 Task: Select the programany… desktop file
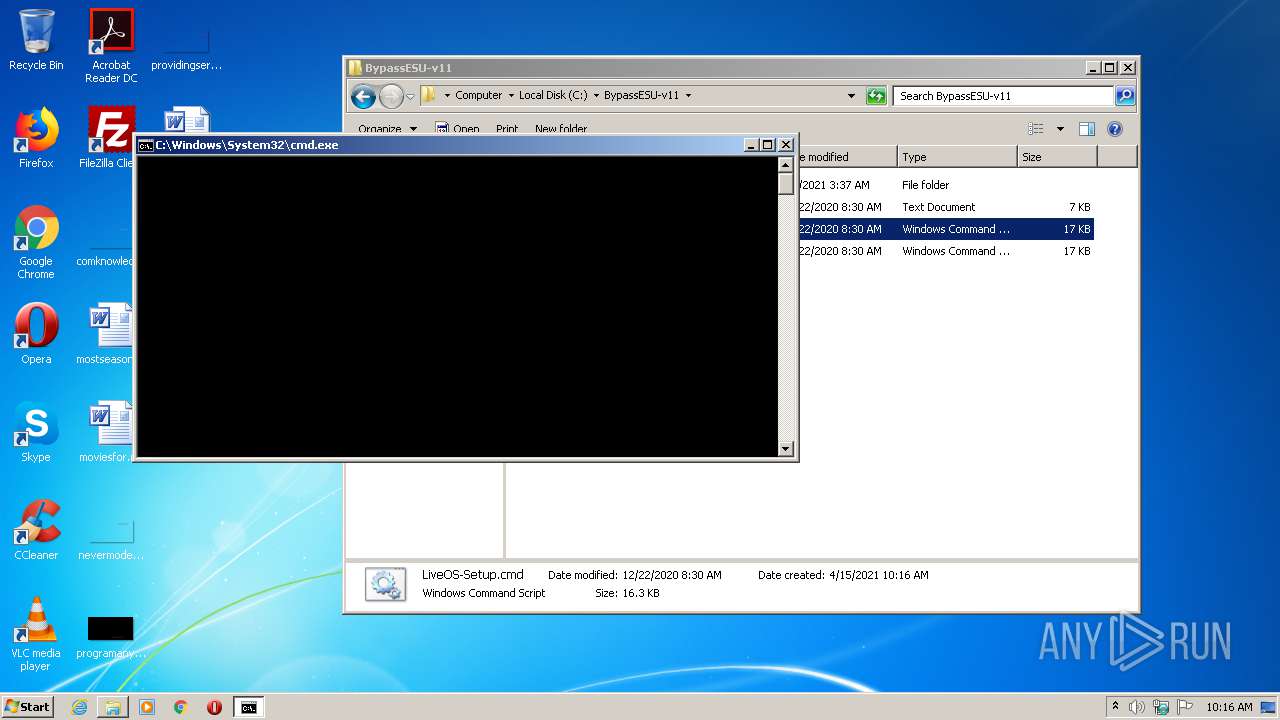[111, 638]
